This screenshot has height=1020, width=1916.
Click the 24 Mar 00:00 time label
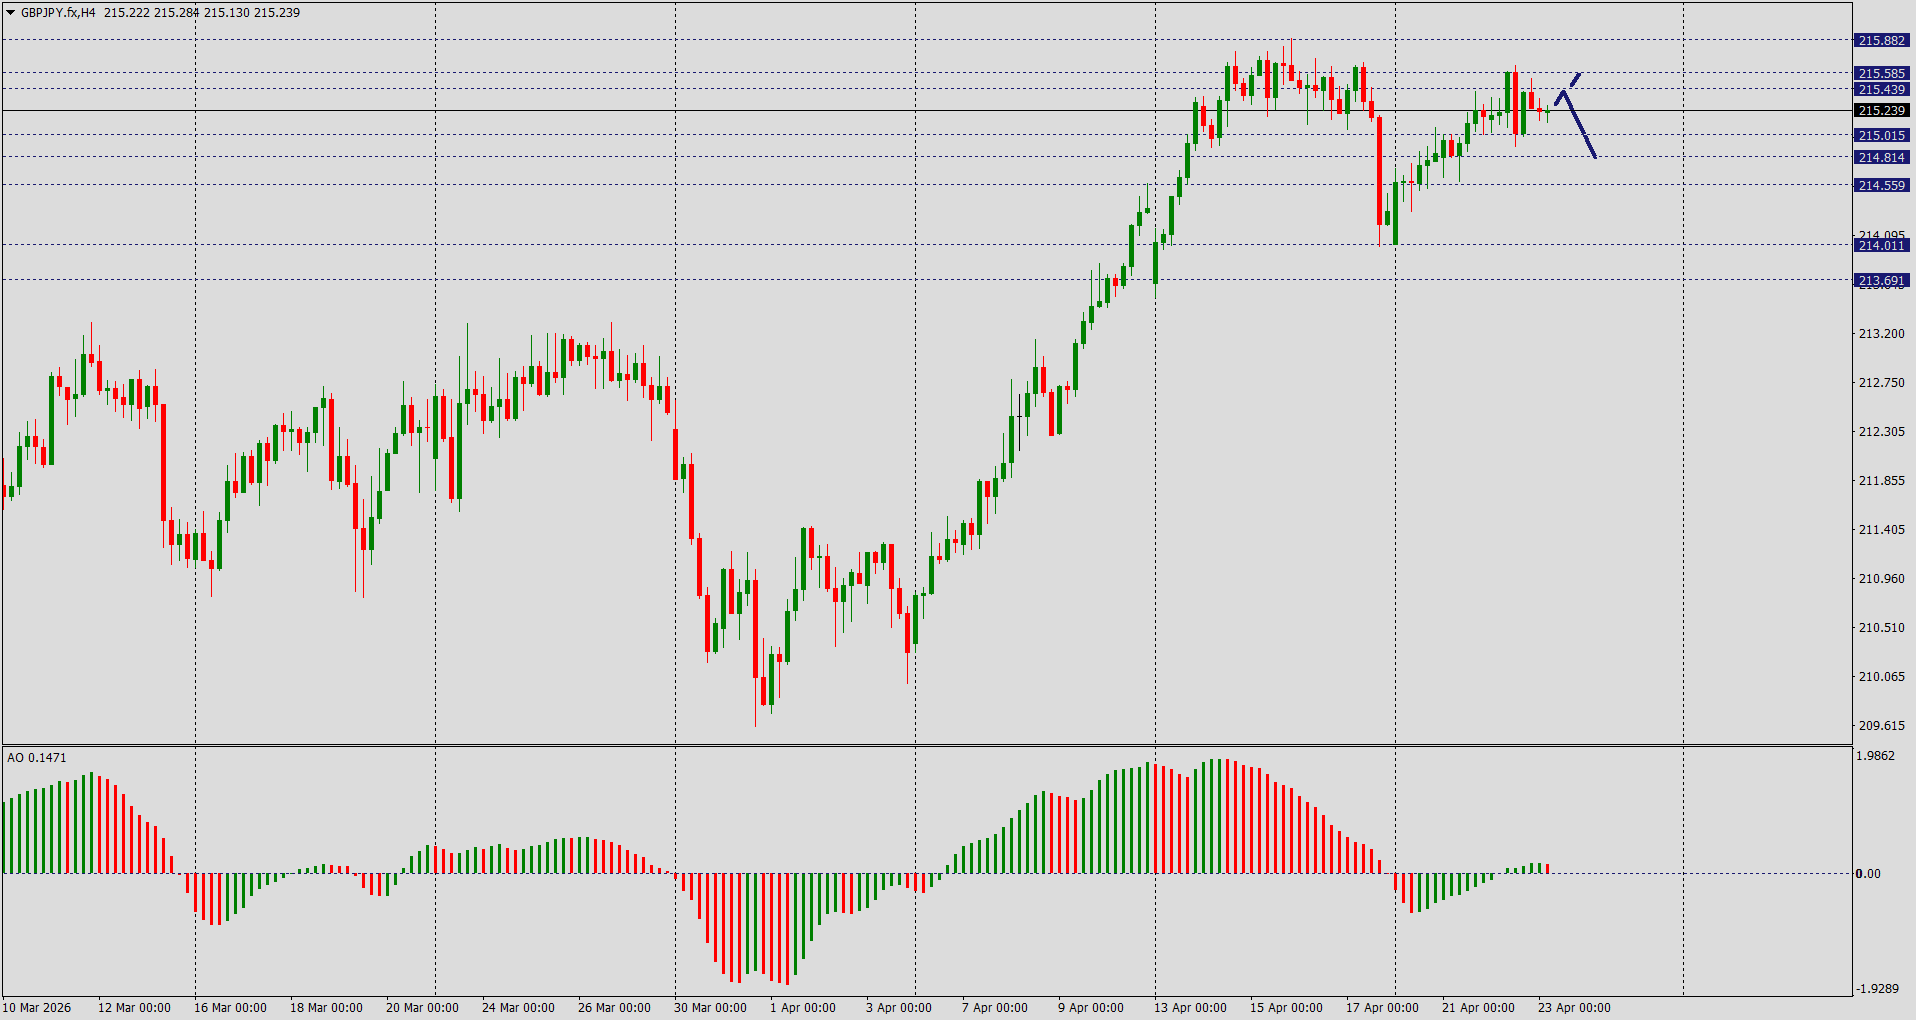(518, 1008)
